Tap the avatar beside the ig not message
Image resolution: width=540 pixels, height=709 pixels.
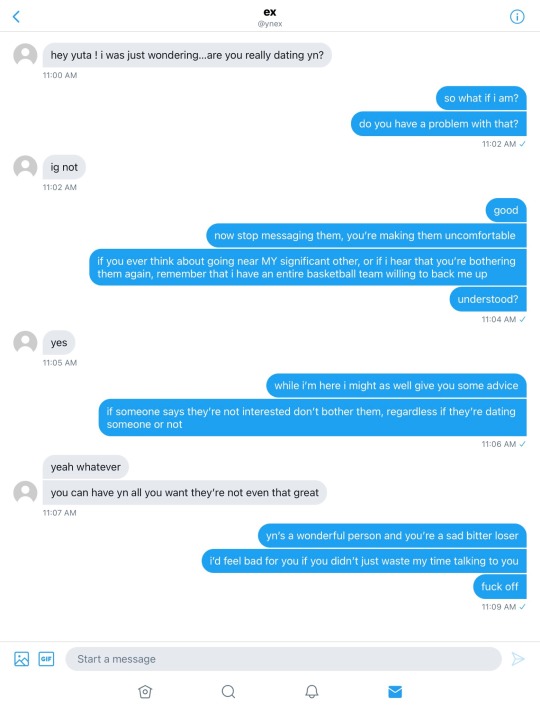click(x=25, y=167)
